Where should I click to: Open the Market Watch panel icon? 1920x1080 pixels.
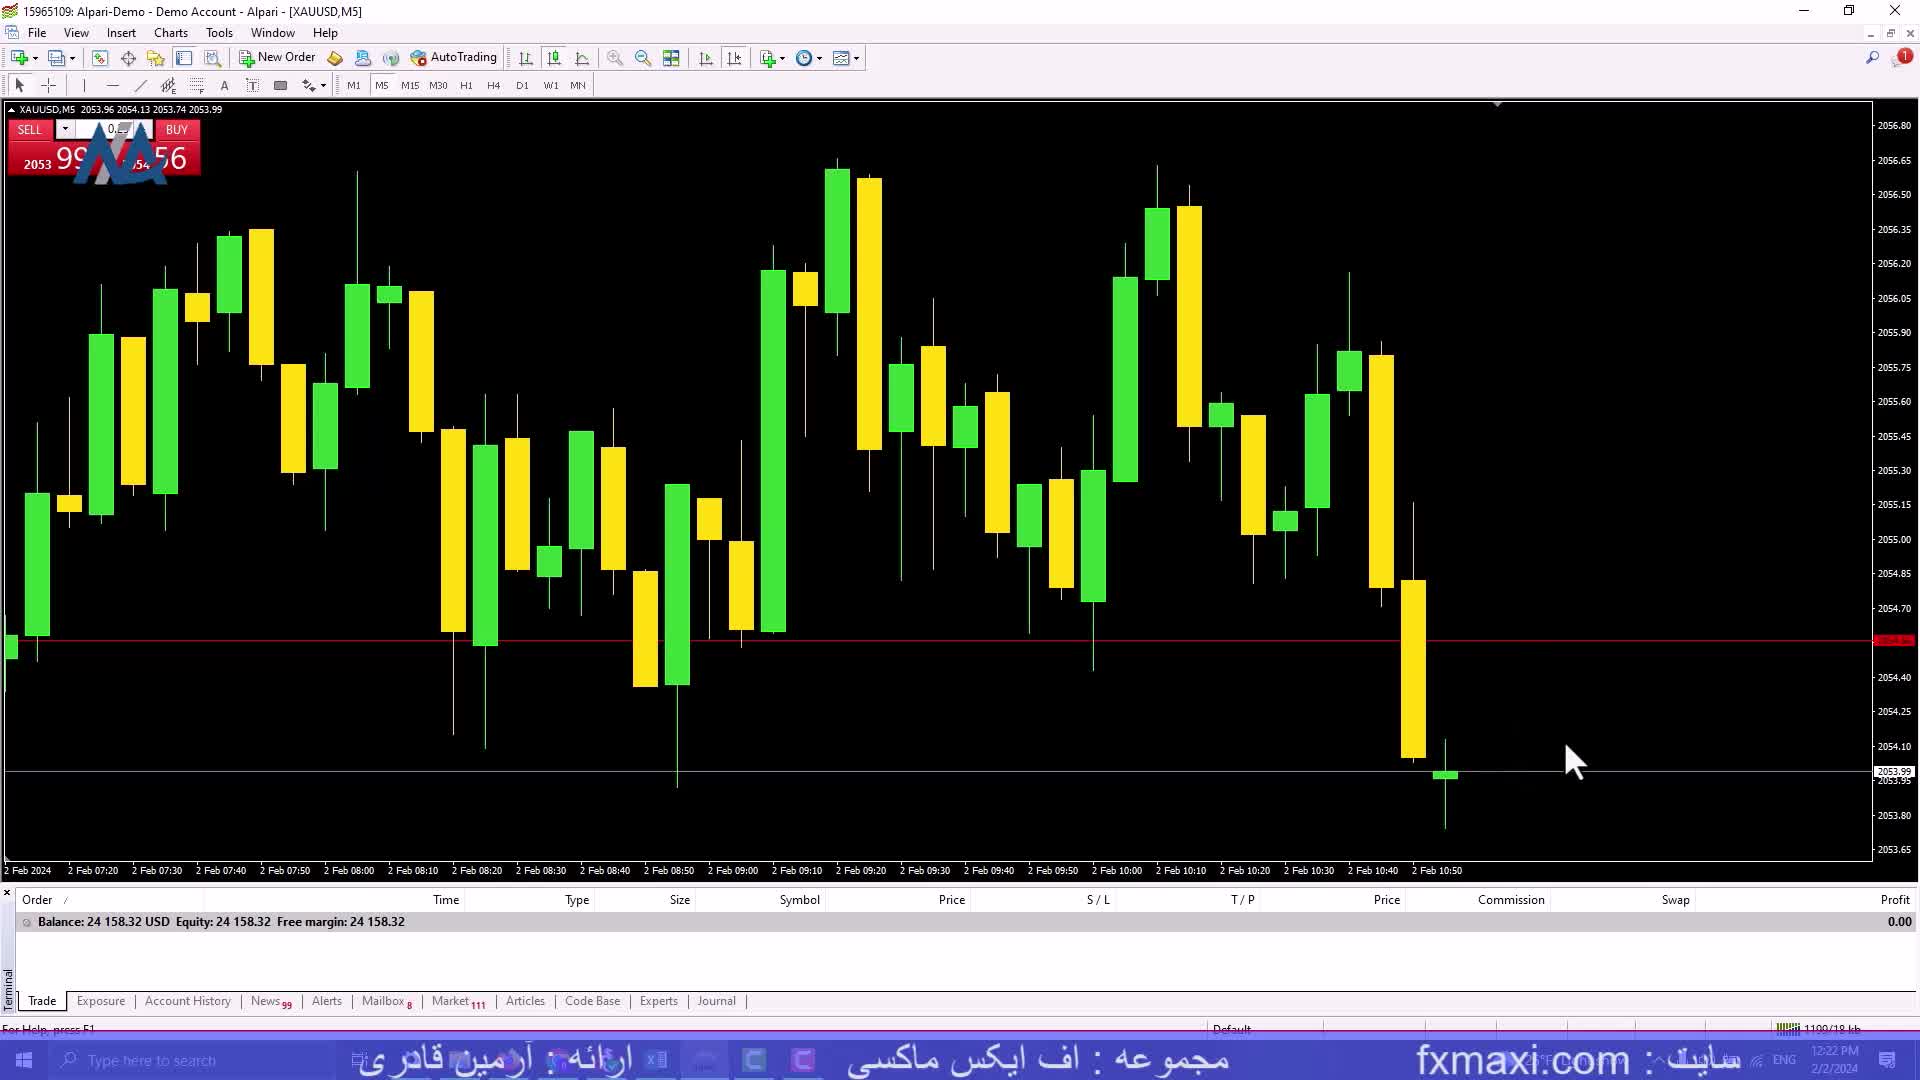[x=99, y=58]
